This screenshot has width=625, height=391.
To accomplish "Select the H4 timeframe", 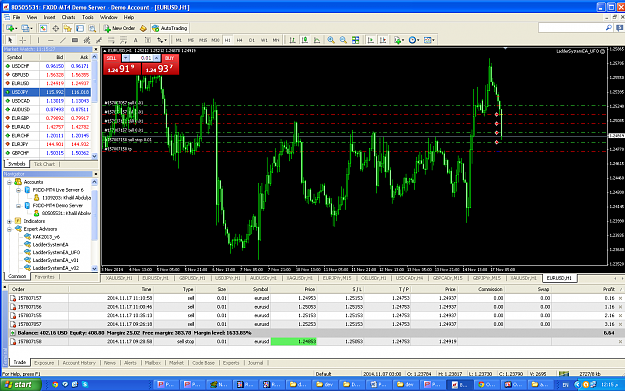I will tap(240, 40).
